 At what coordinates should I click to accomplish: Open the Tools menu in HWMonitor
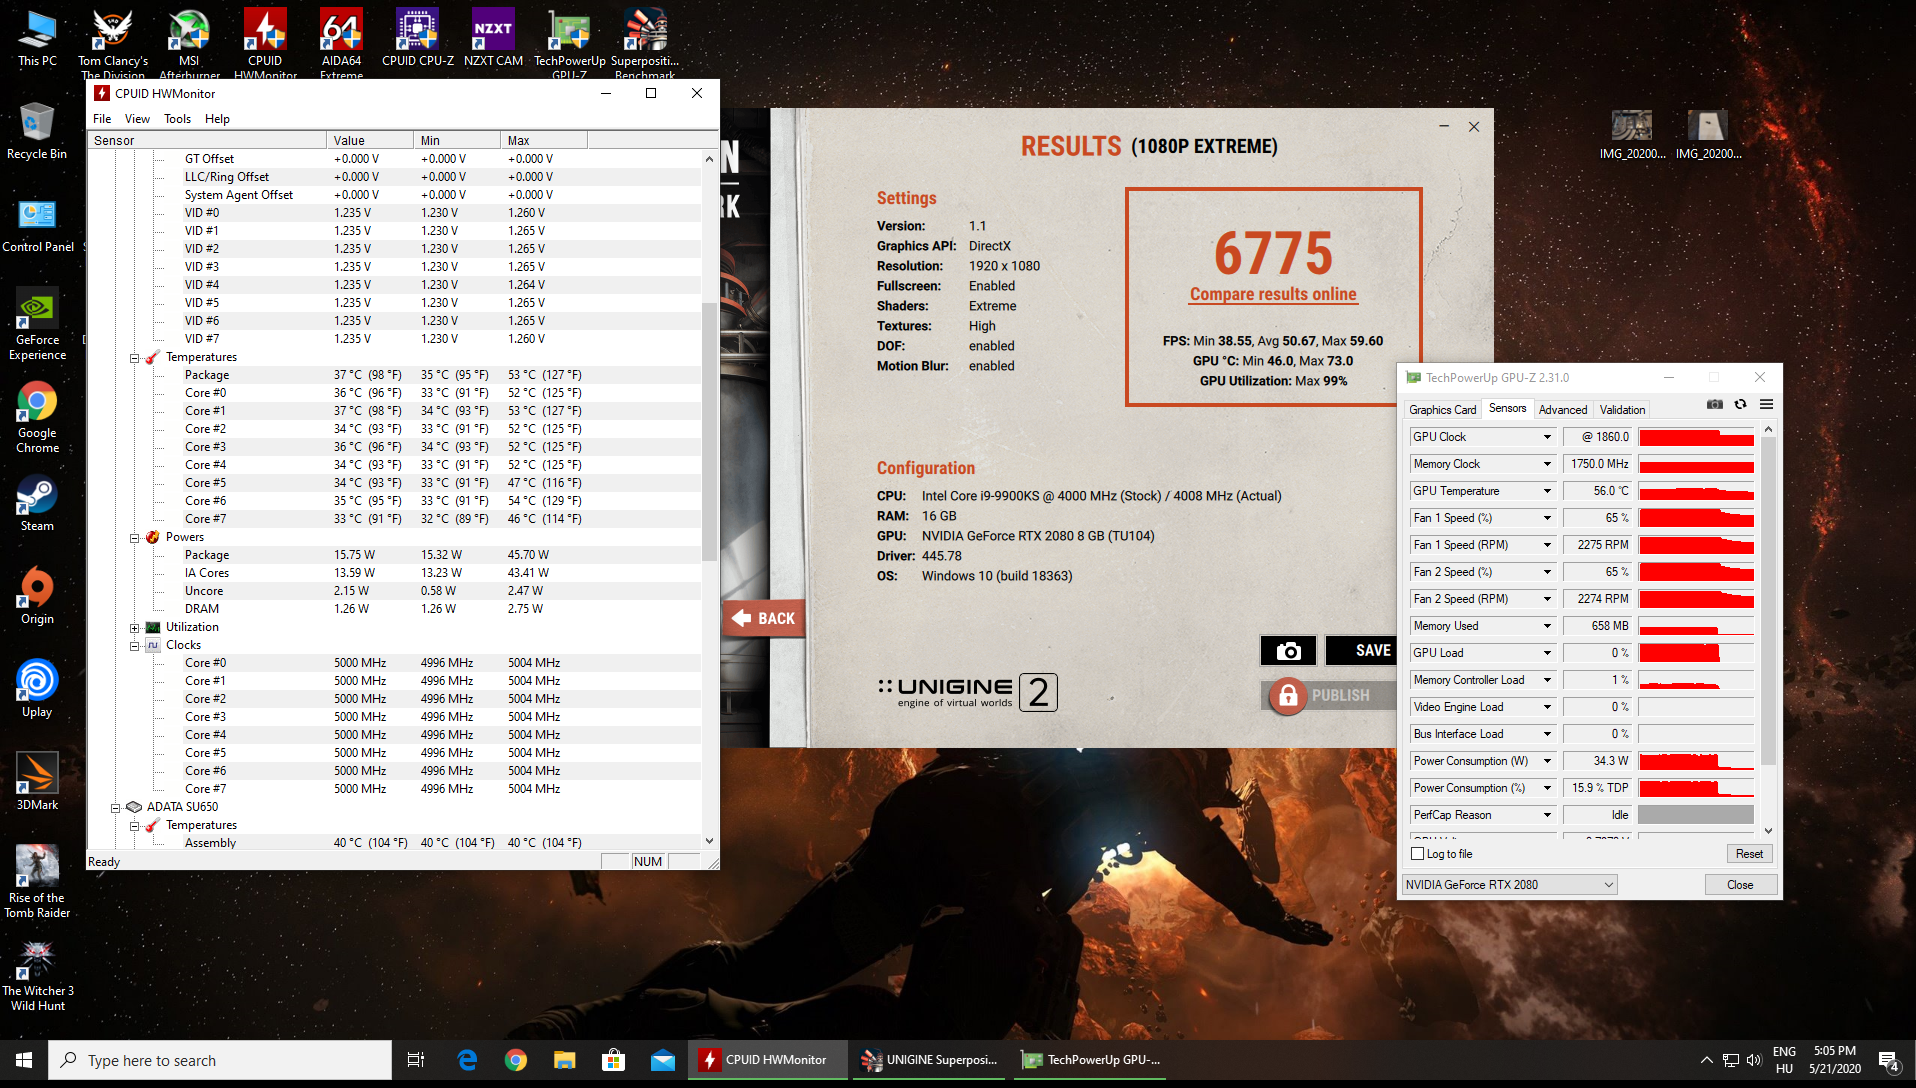(x=177, y=119)
